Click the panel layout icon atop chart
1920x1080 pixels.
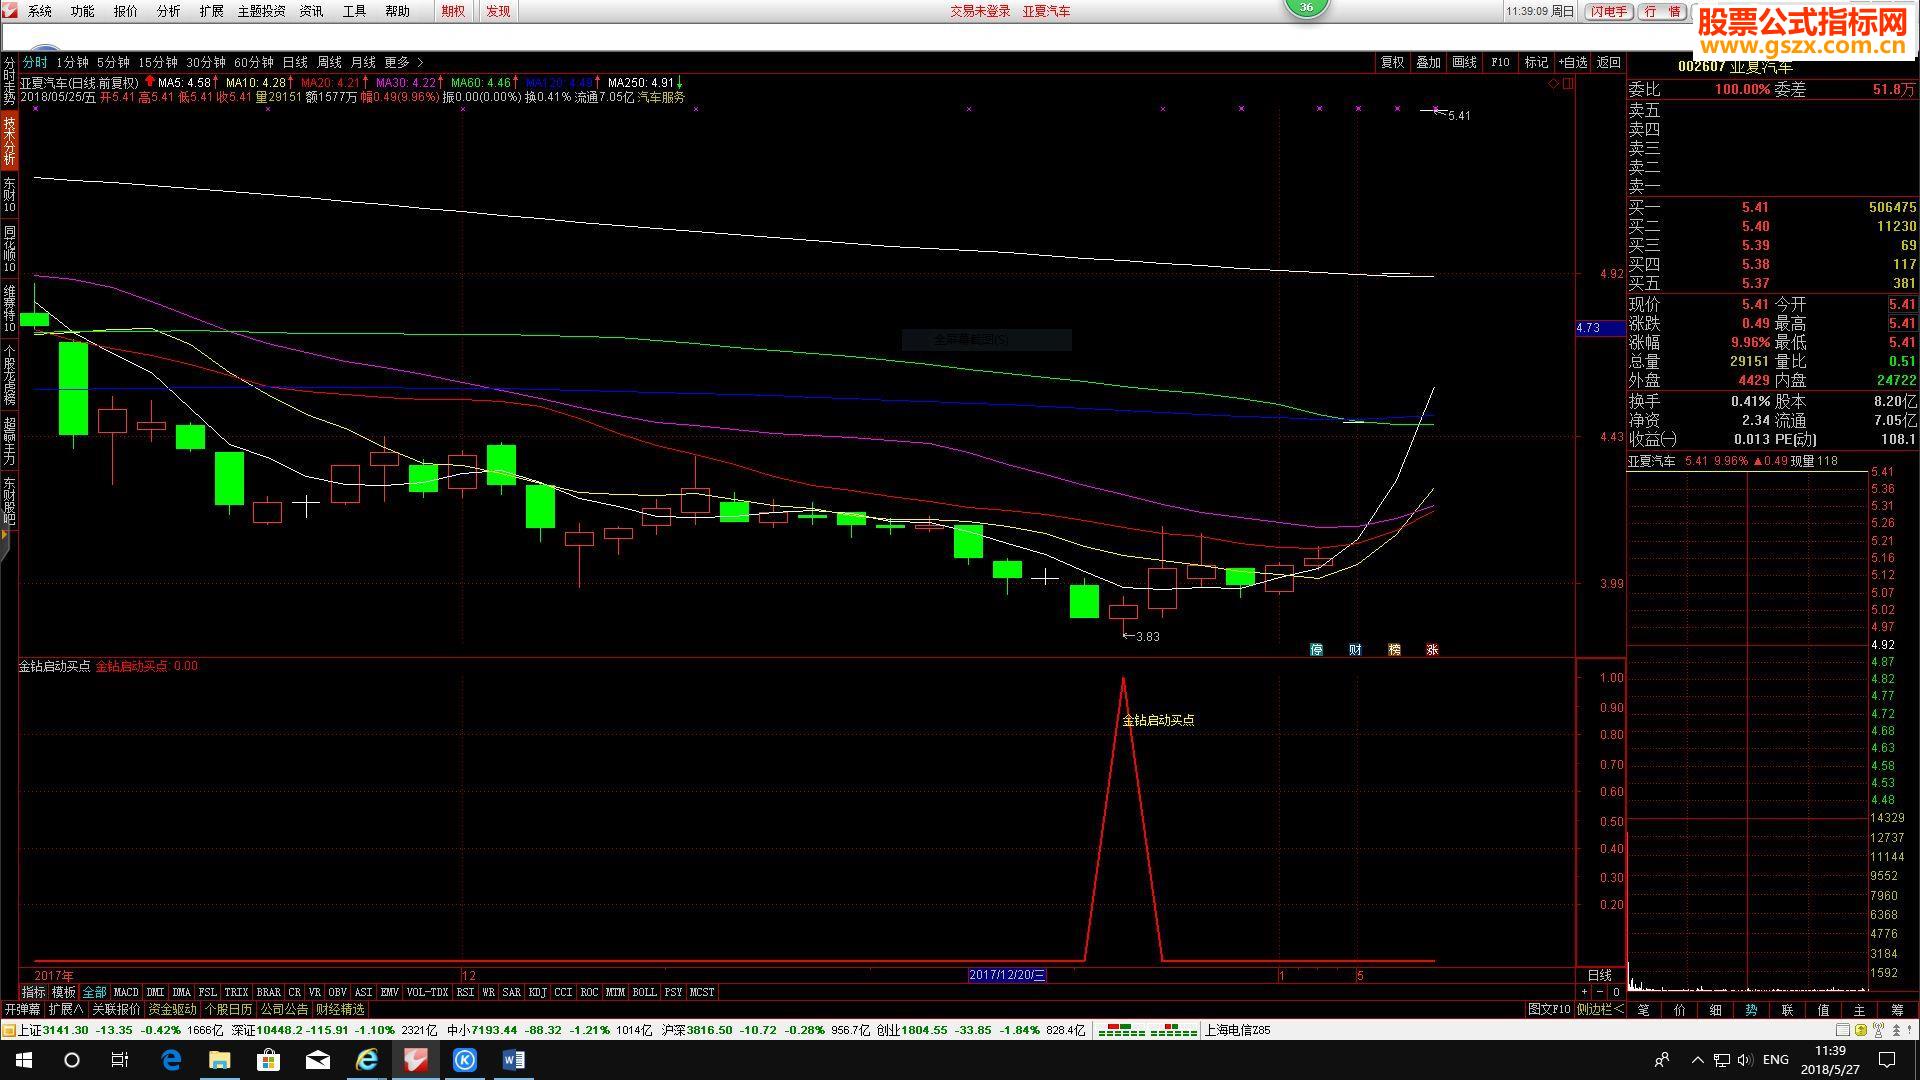1568,84
